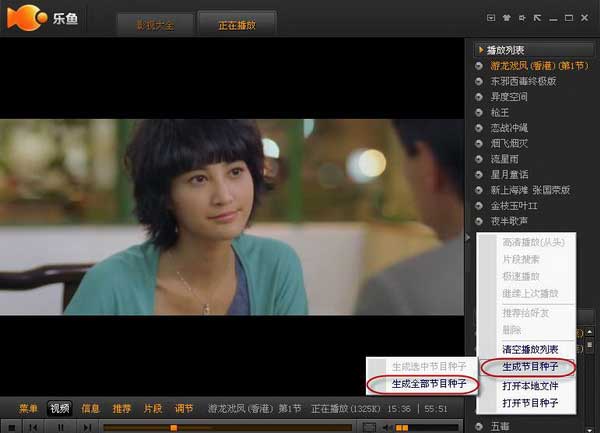Select the 视频 bottom tab

point(60,409)
